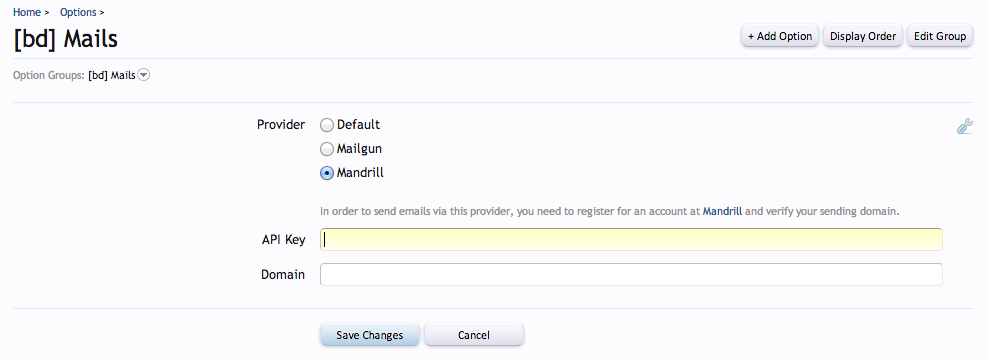Cancel the option changes
This screenshot has height=360, width=986.
pos(474,335)
